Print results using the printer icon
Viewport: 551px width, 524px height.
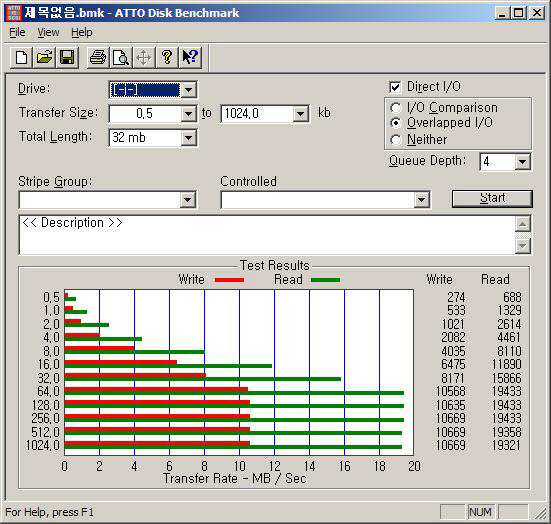pos(98,57)
